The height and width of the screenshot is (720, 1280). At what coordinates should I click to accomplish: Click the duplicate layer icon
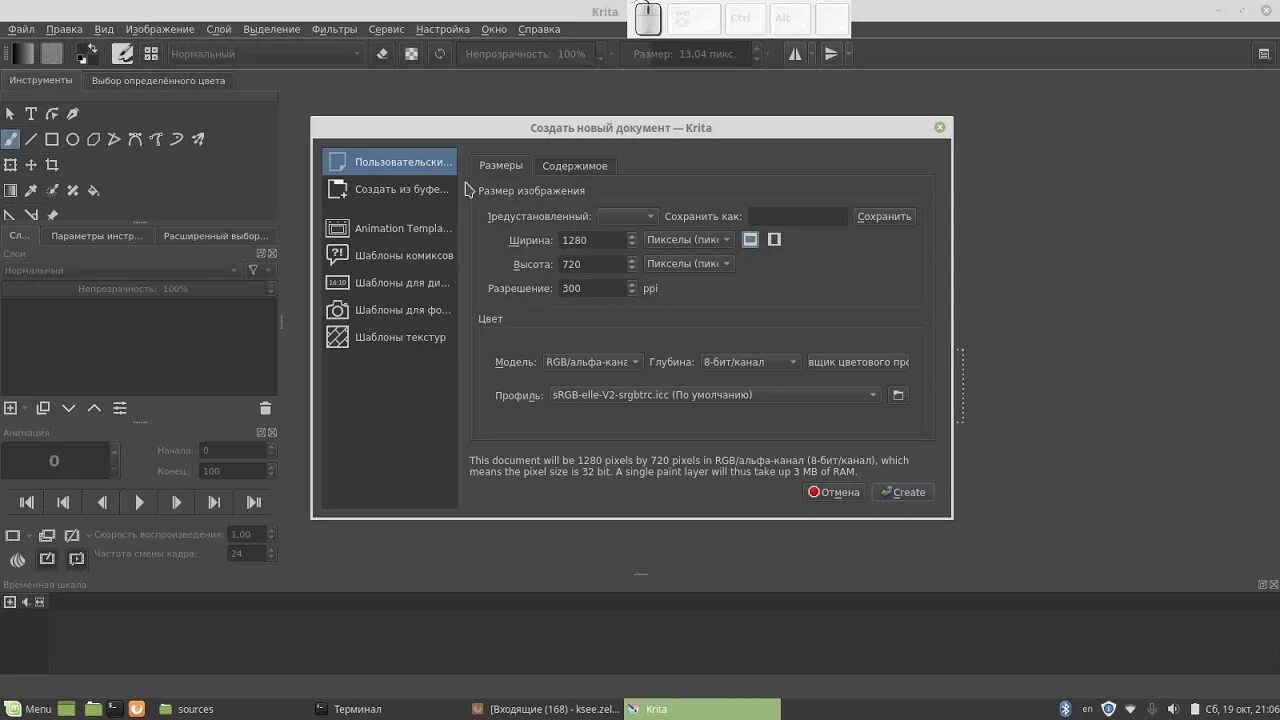[43, 408]
